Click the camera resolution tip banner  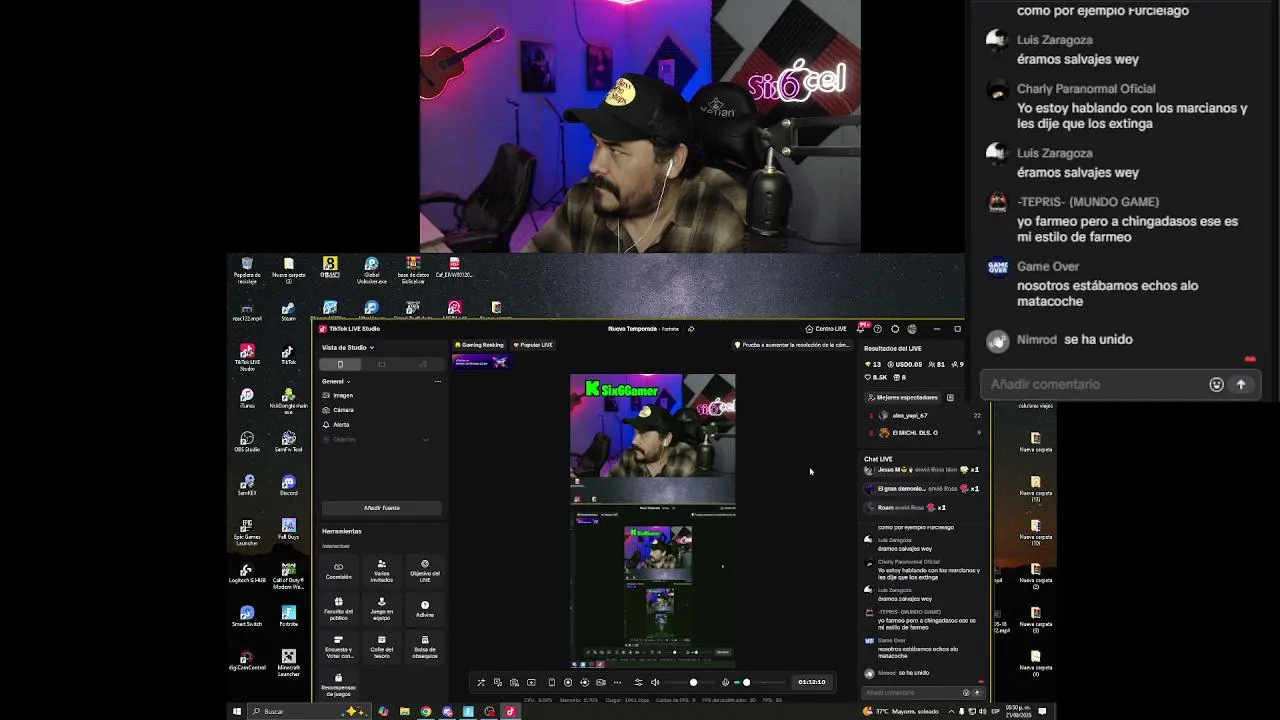coord(791,345)
